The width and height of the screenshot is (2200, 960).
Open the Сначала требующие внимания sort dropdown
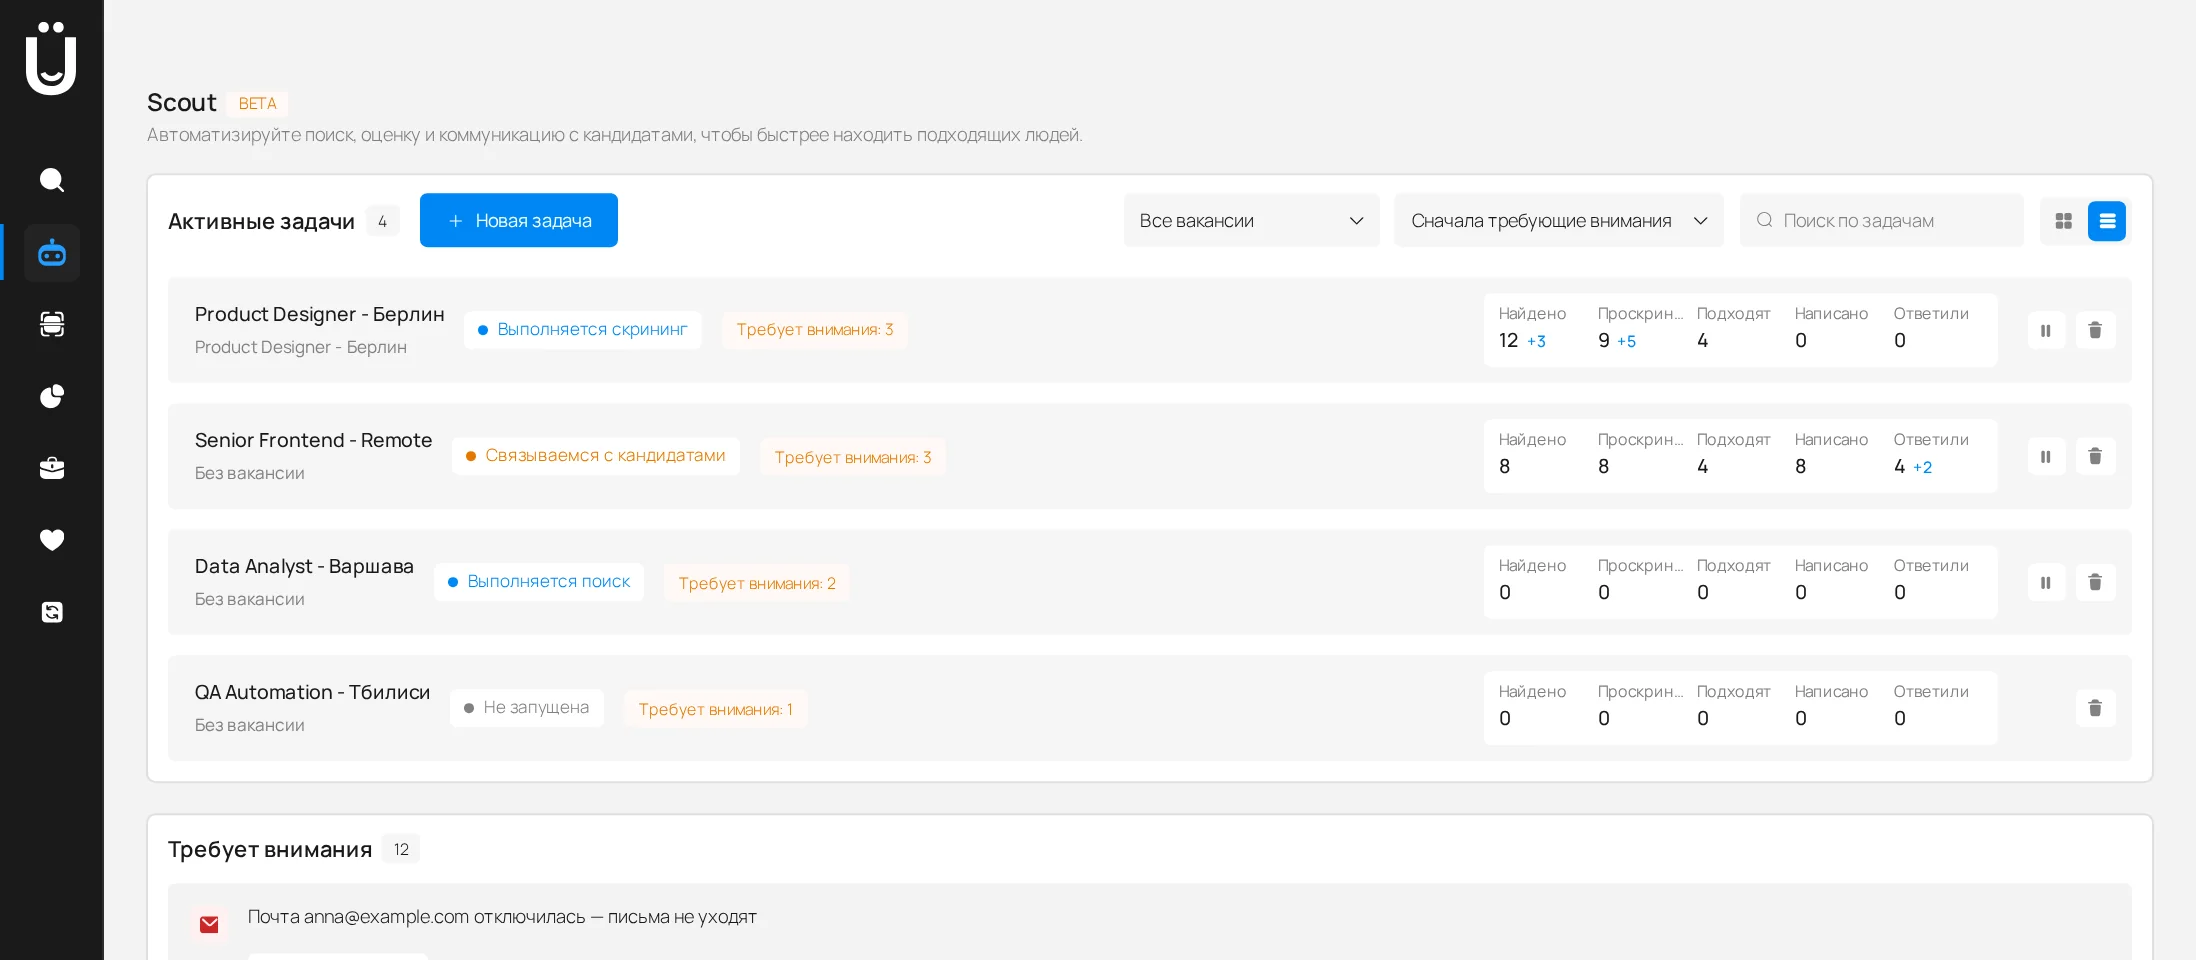point(1558,220)
